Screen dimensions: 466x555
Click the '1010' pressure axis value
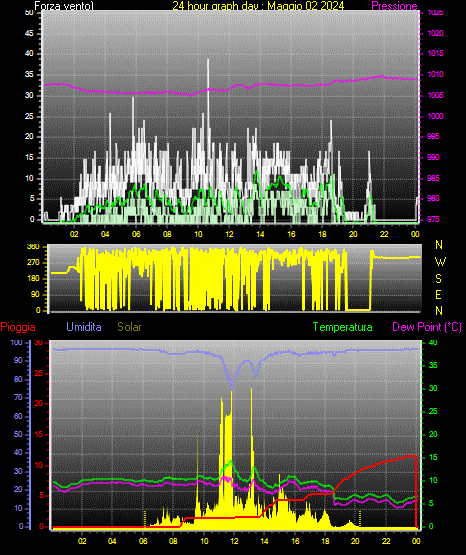pos(435,74)
